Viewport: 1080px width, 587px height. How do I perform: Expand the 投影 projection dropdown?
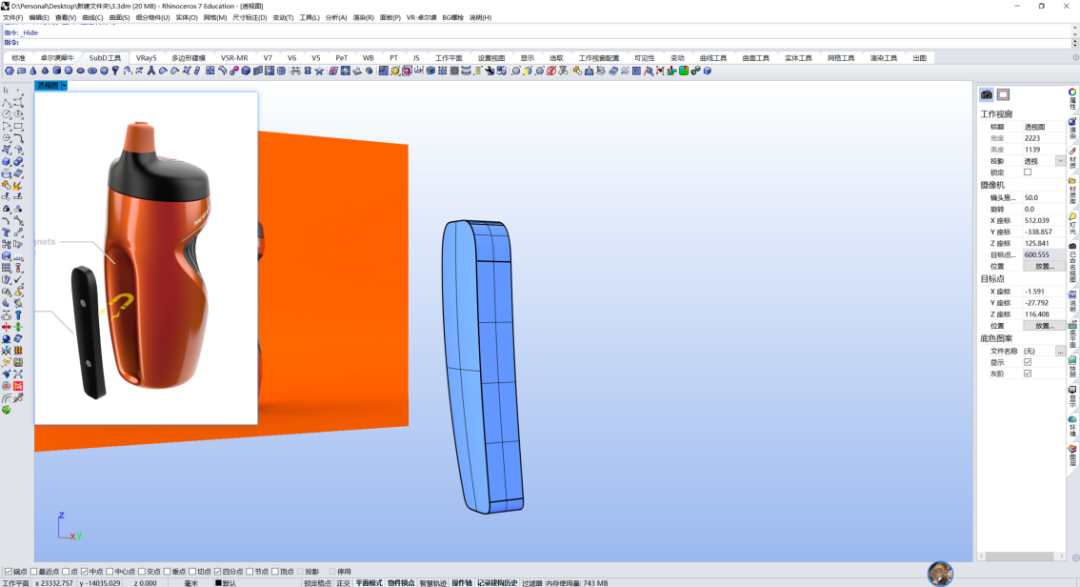tap(1060, 161)
